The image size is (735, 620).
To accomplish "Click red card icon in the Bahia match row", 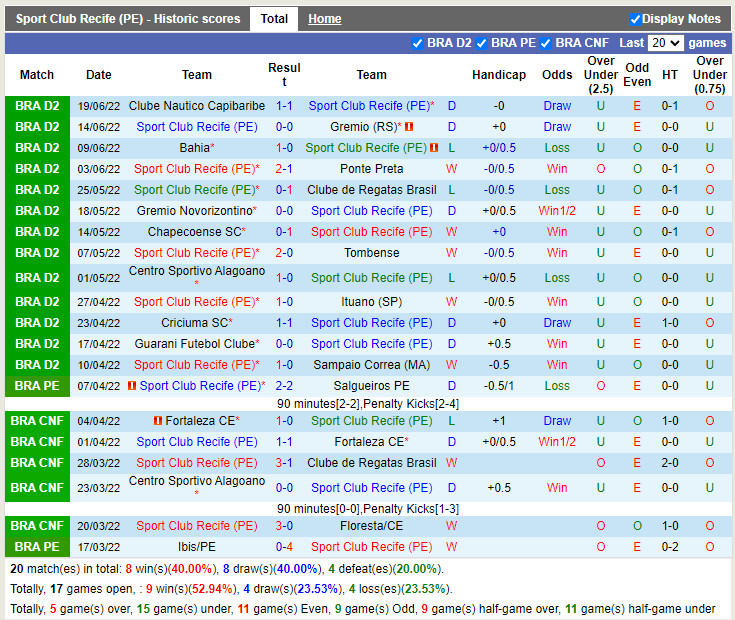I will 434,148.
